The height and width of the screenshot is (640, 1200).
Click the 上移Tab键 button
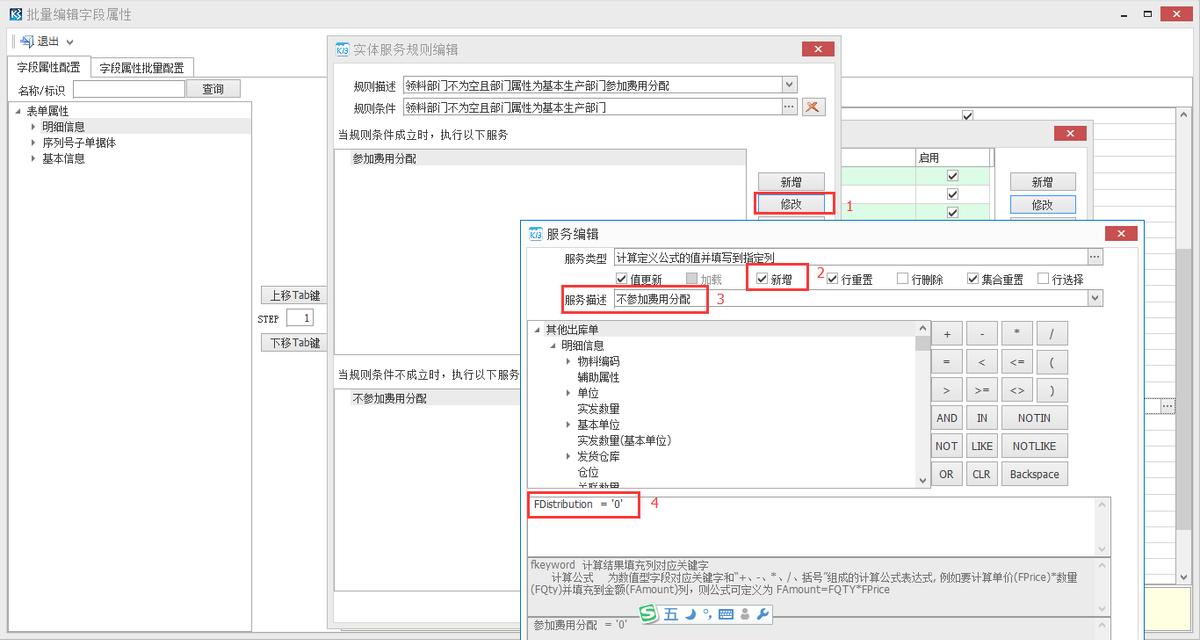293,296
